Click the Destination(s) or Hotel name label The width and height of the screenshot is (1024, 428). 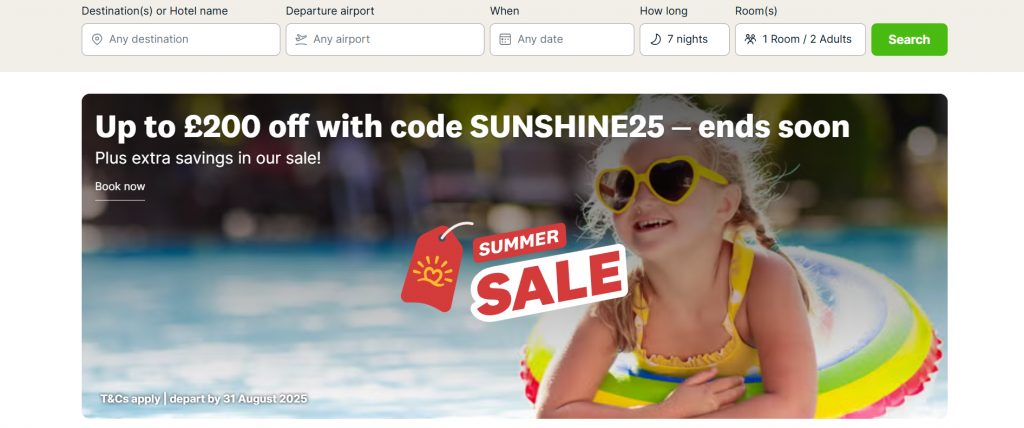tap(155, 11)
